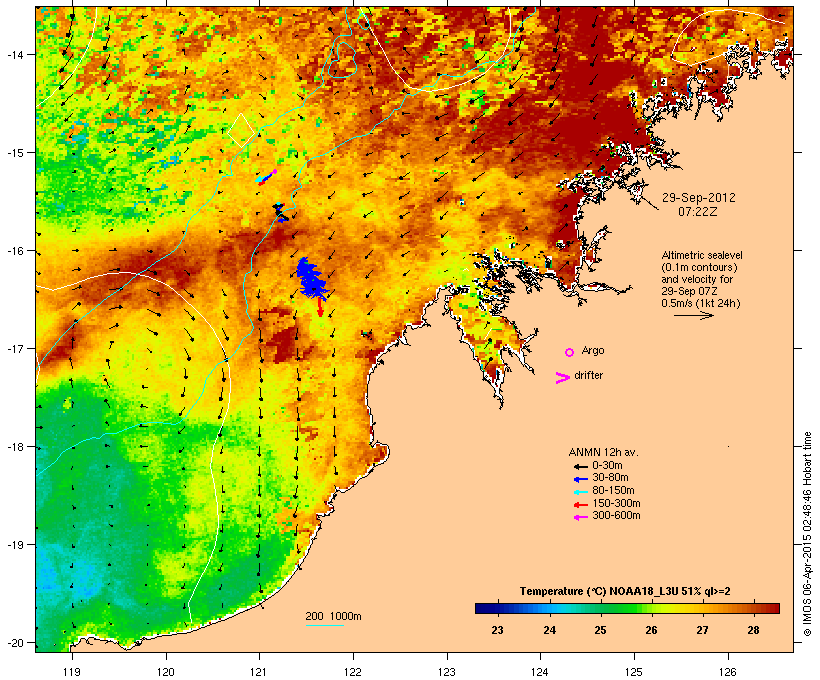The image size is (820, 680).
Task: Click the red 150-300m arrow in legend
Action: pos(580,505)
